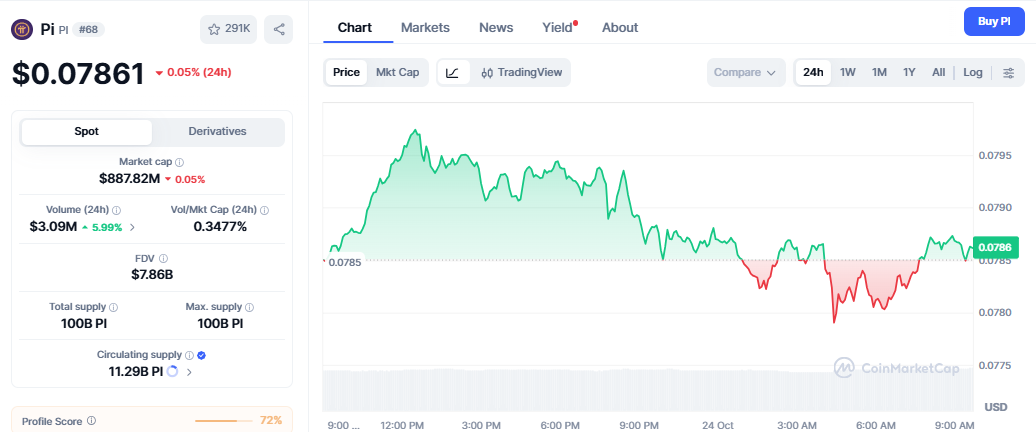Click the 11.29B PI circulating supply value

pos(135,371)
